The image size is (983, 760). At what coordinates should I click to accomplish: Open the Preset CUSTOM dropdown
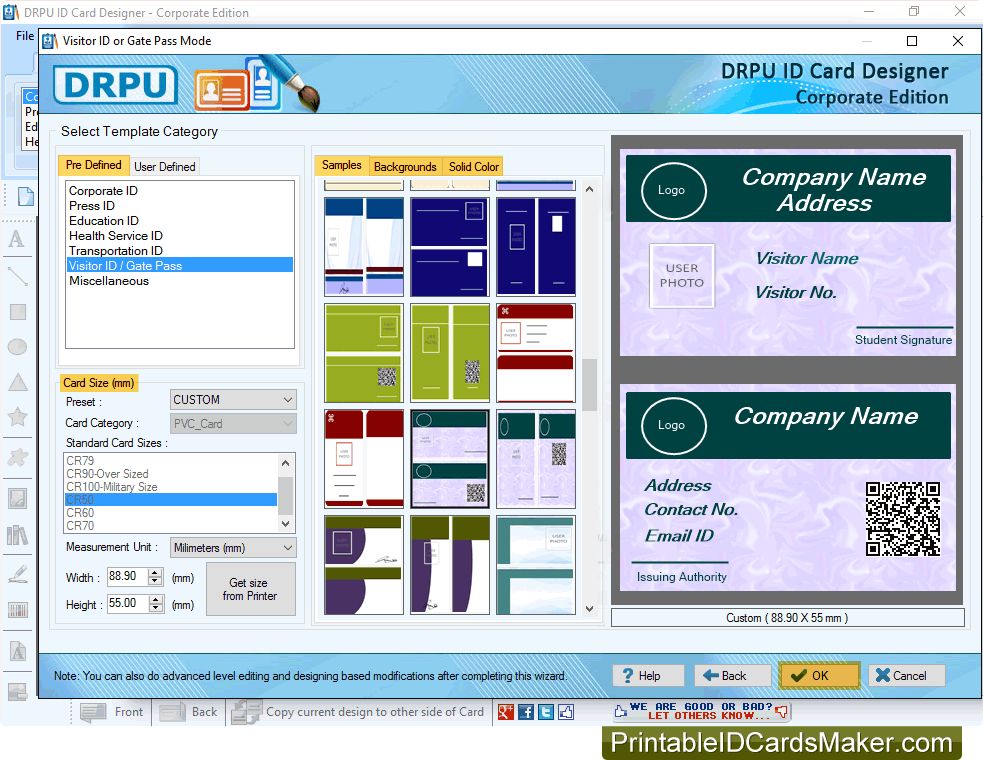(233, 399)
